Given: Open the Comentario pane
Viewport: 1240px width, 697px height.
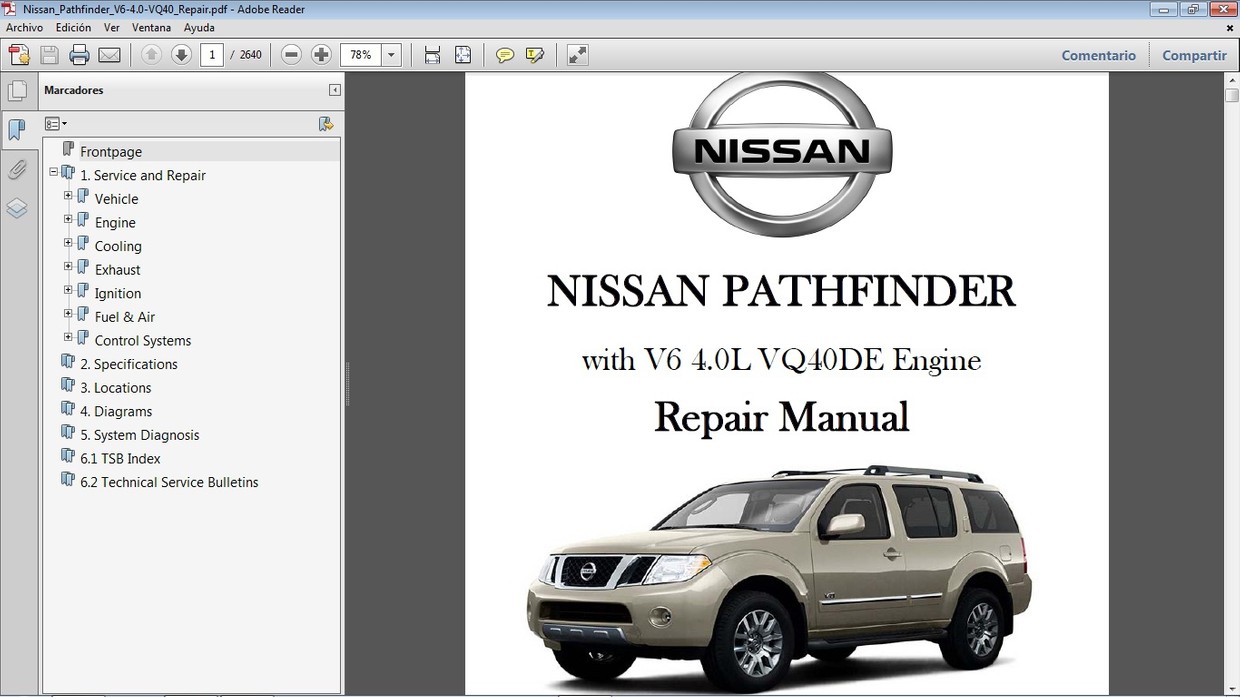Looking at the screenshot, I should [1098, 56].
